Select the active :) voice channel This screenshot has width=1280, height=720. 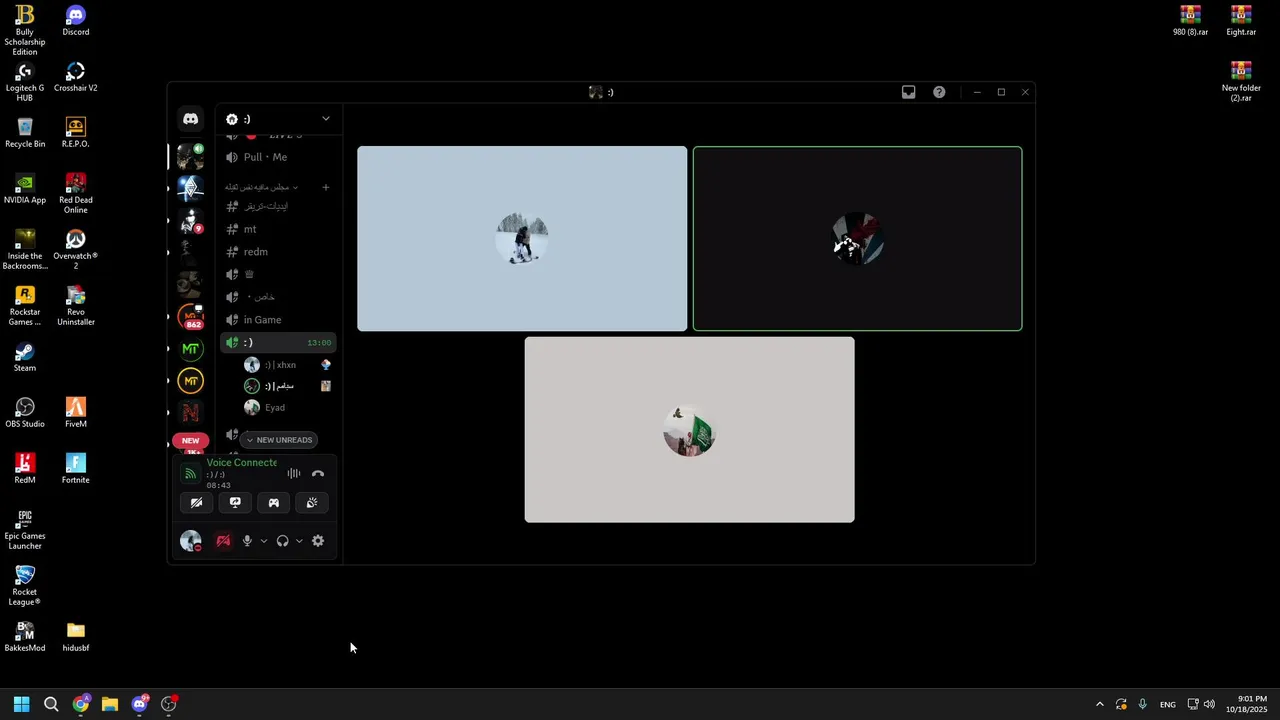pyautogui.click(x=278, y=343)
